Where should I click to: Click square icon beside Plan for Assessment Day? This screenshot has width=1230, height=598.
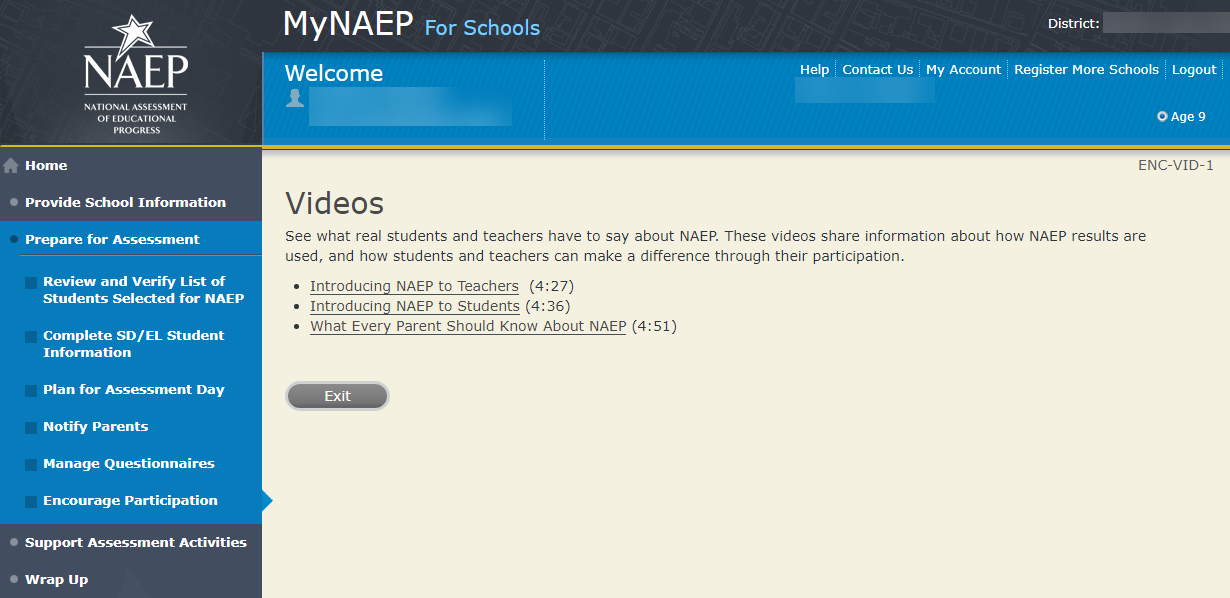(31, 391)
